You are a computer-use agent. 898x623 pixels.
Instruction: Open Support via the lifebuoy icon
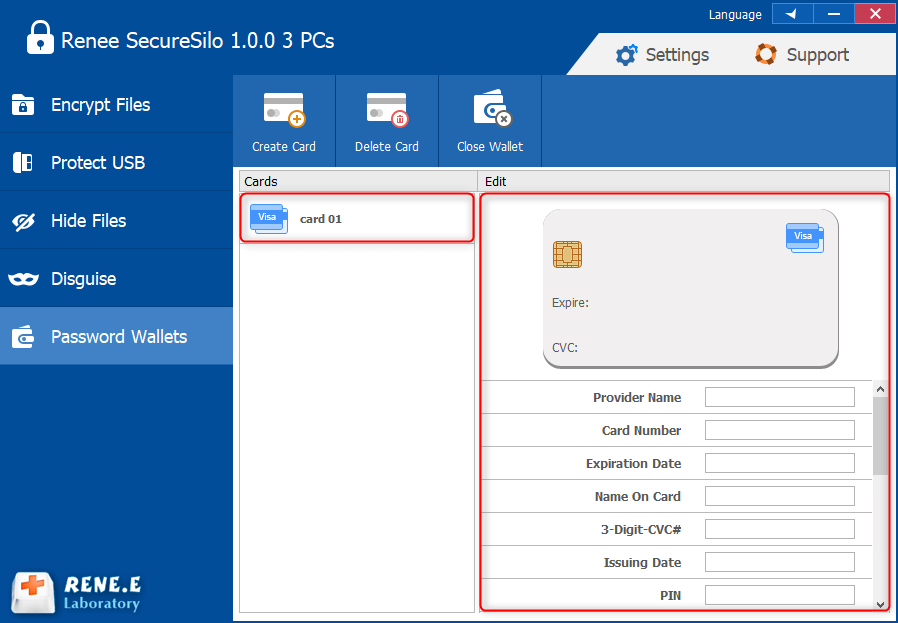point(766,55)
